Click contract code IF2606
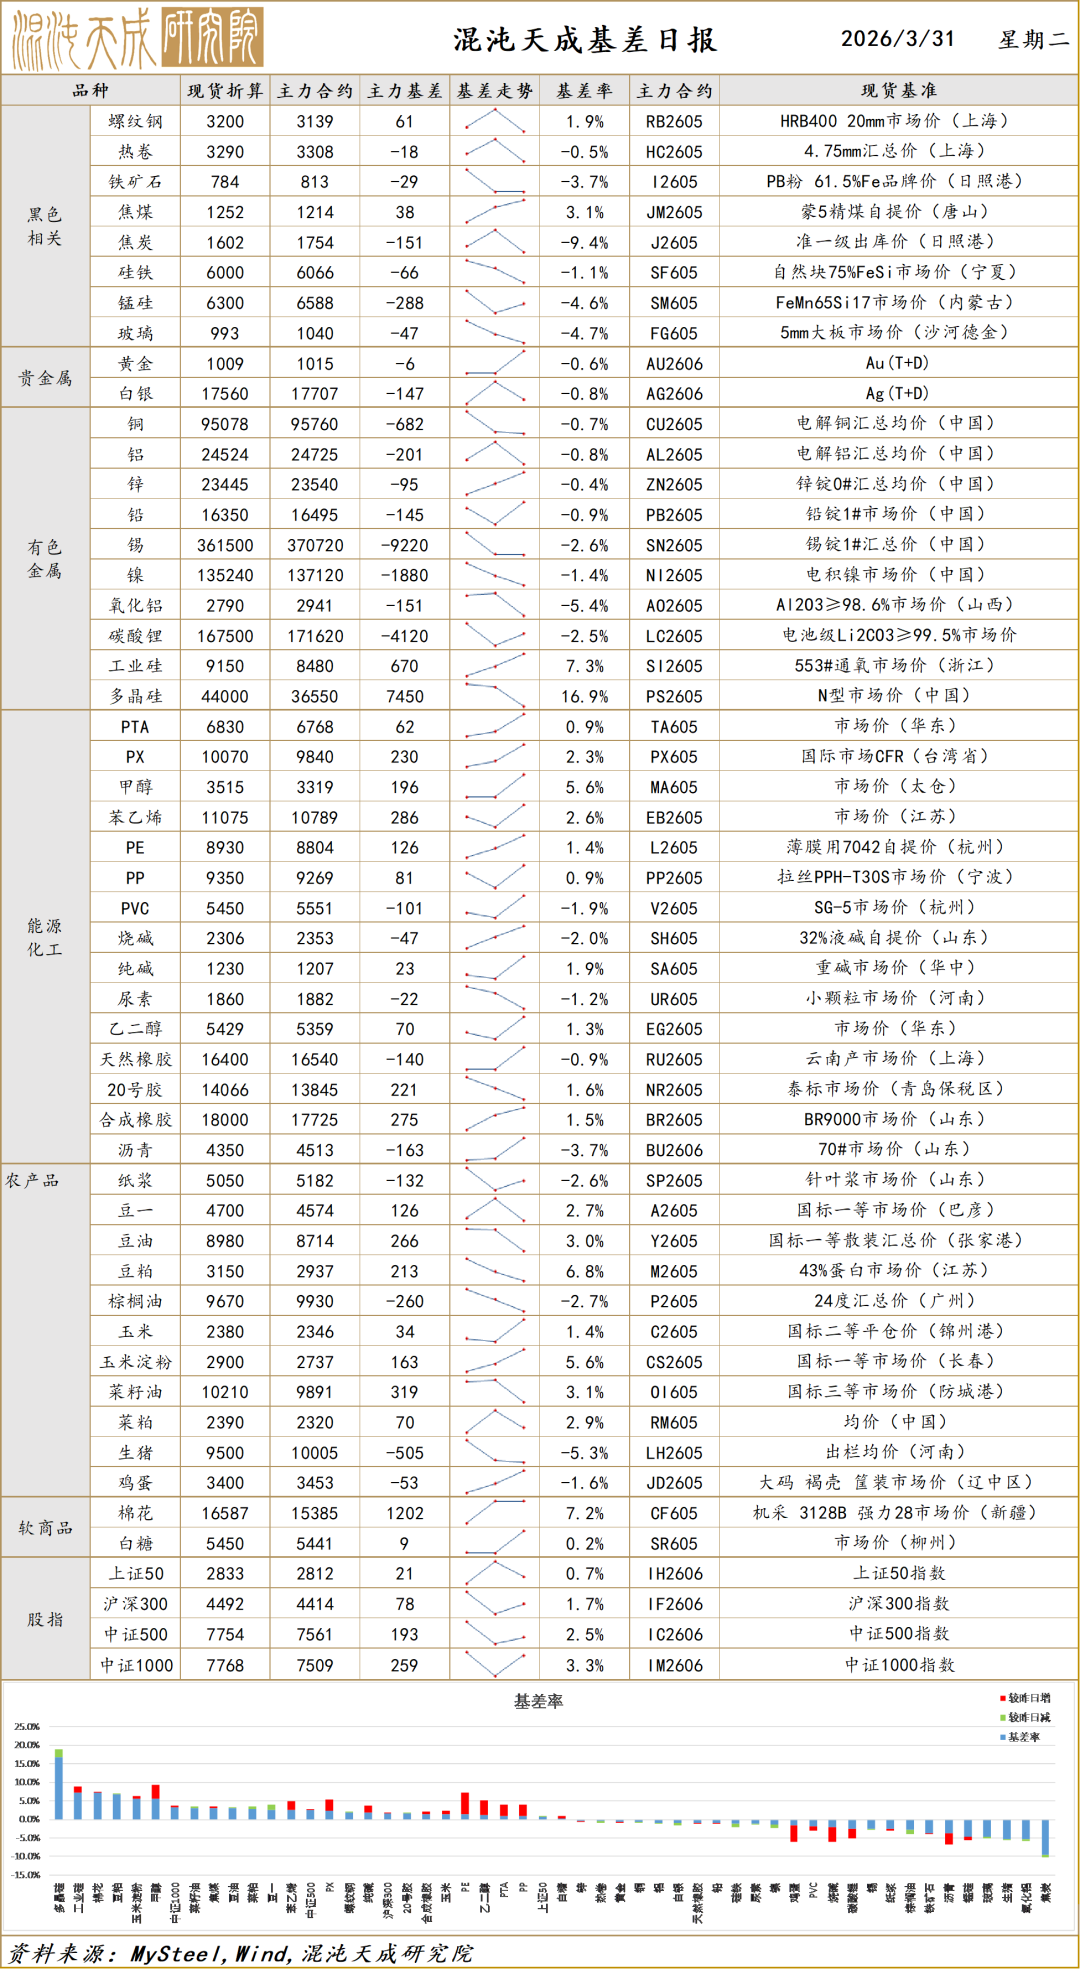The width and height of the screenshot is (1080, 1969). [x=674, y=1604]
